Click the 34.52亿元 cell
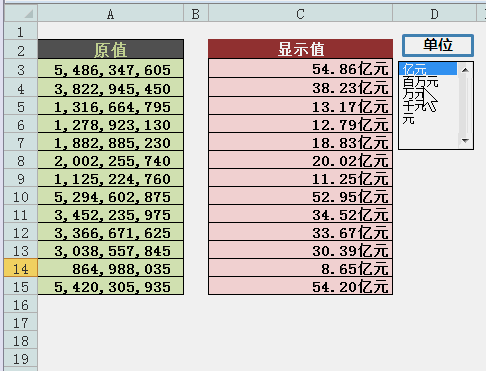The image size is (486, 371). 300,214
